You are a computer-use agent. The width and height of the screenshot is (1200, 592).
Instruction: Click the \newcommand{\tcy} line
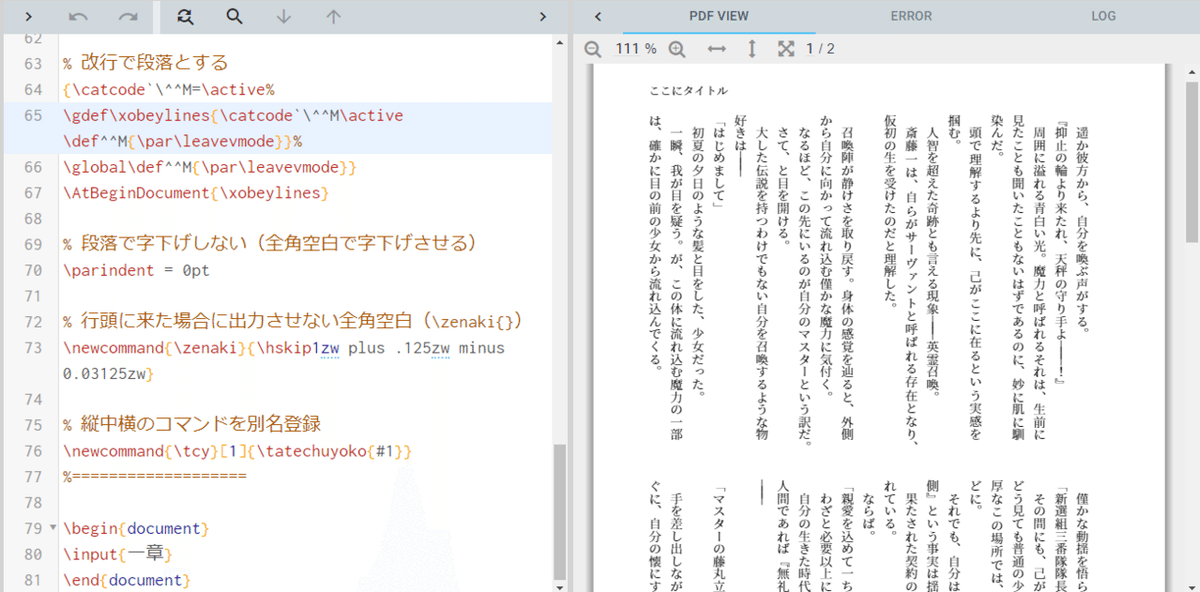pyautogui.click(x=237, y=451)
